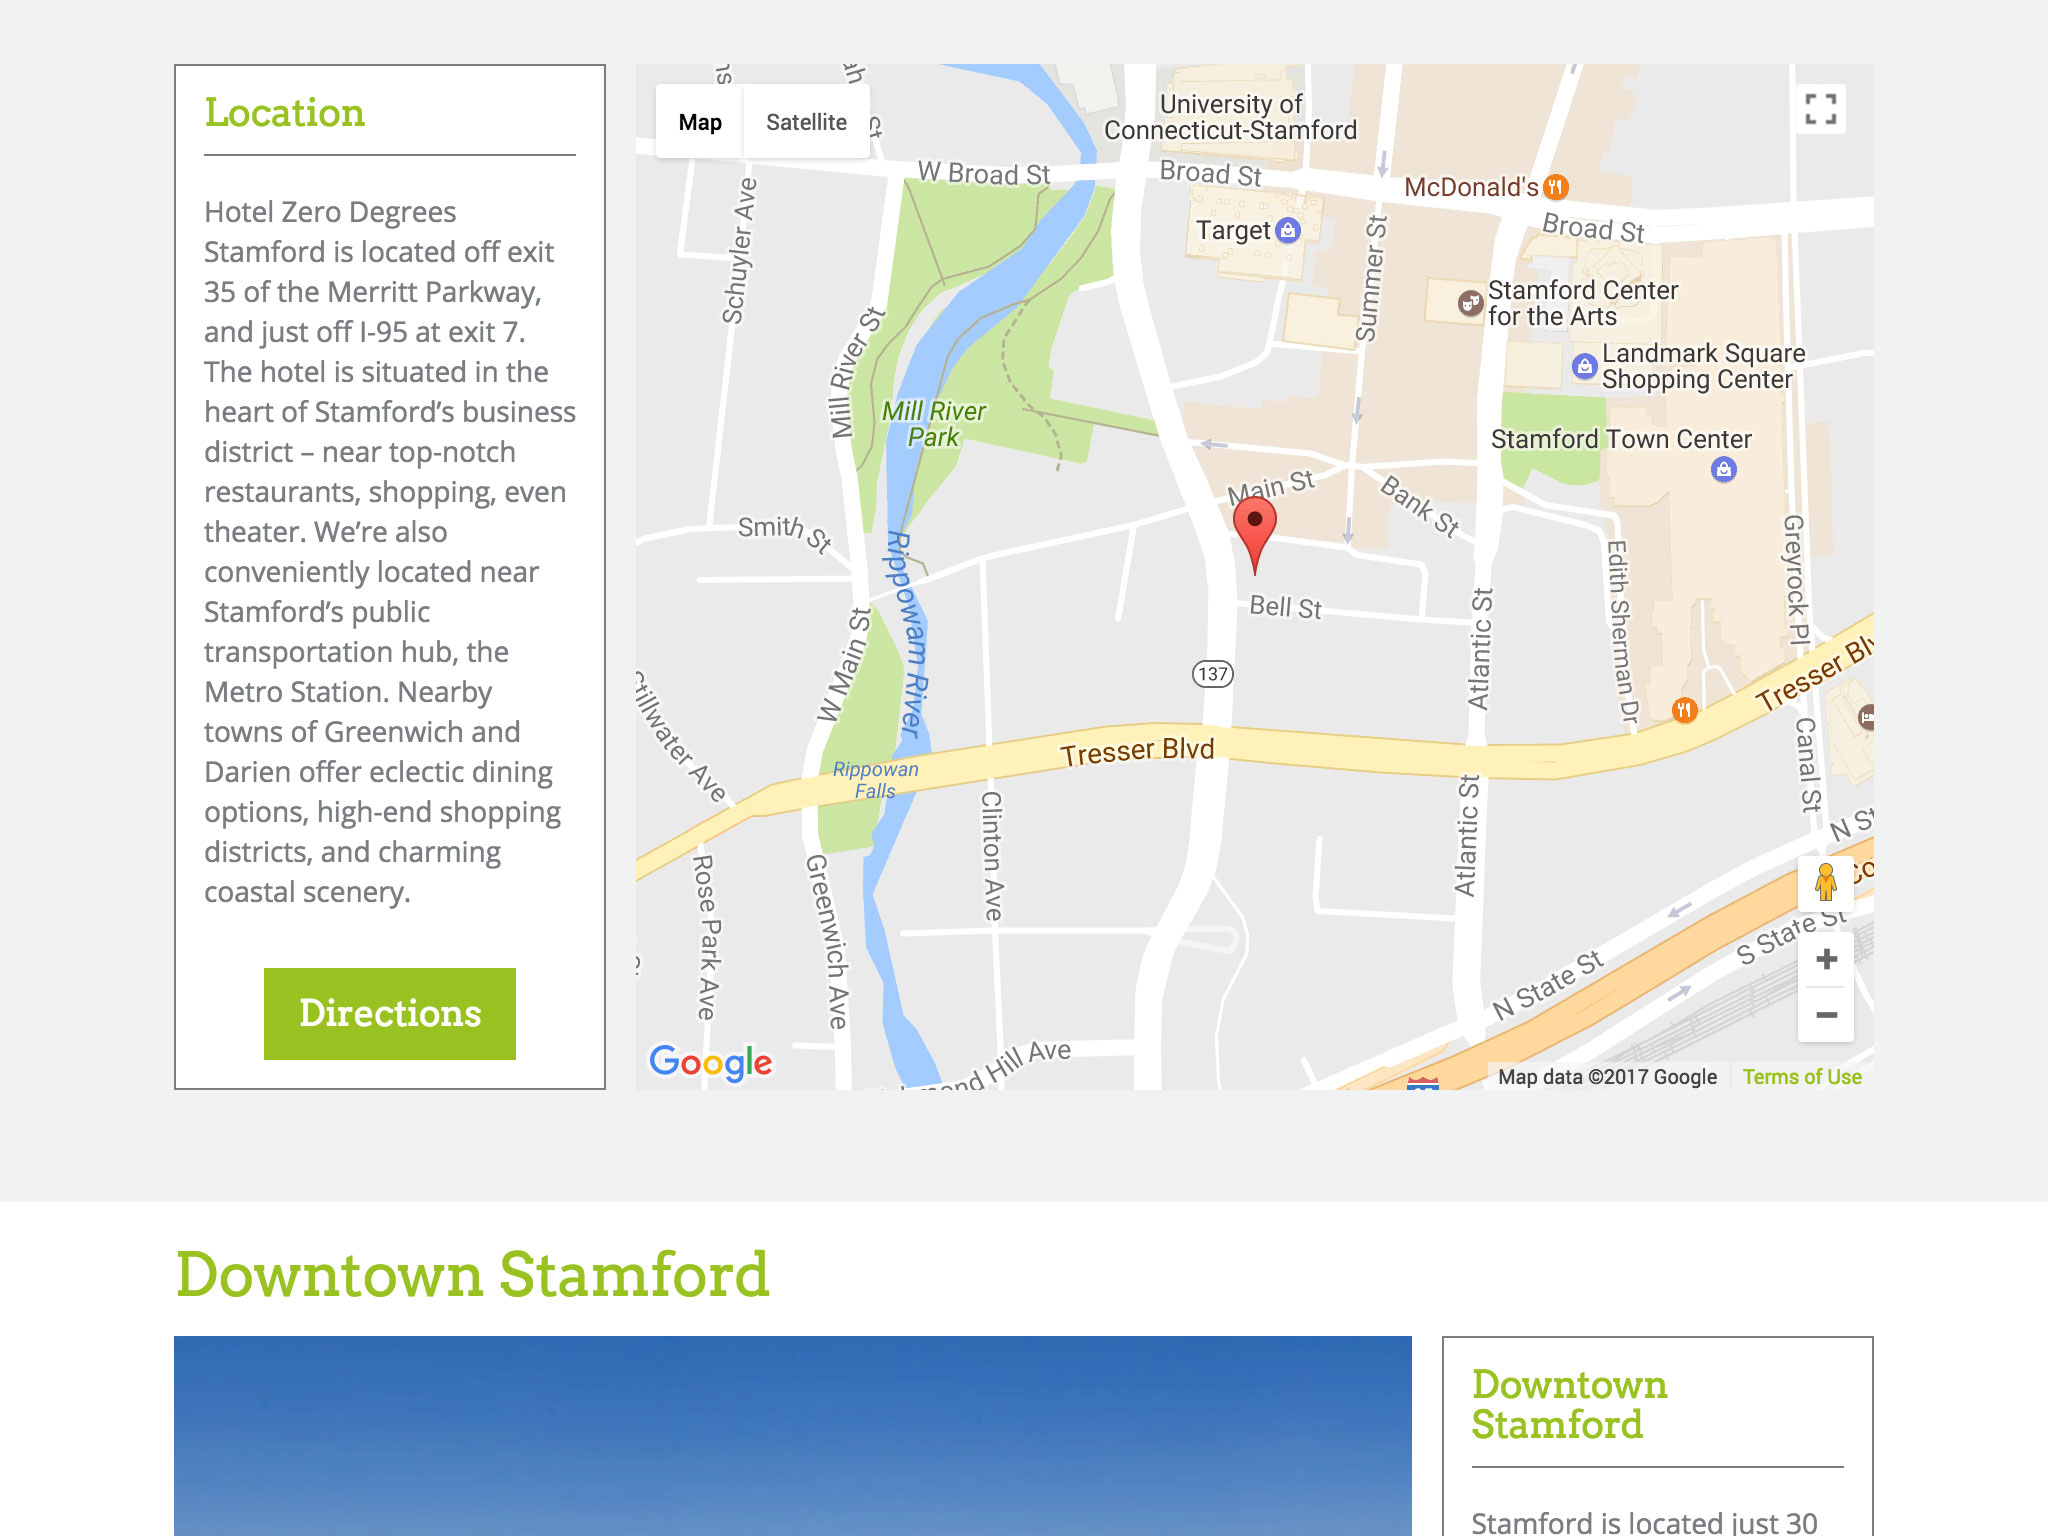Click the Route 137 shield marker
This screenshot has height=1536, width=2048.
click(x=1212, y=674)
